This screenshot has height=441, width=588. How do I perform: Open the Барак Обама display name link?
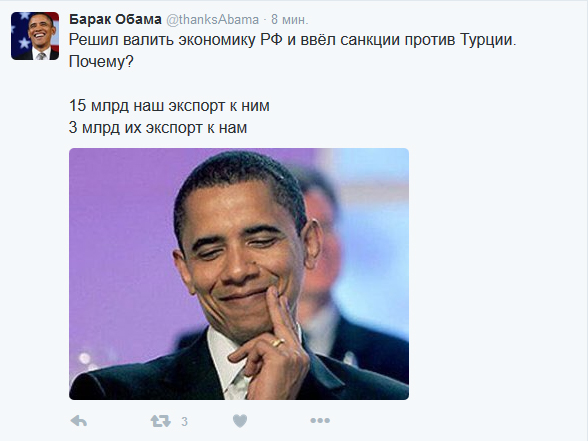[115, 19]
